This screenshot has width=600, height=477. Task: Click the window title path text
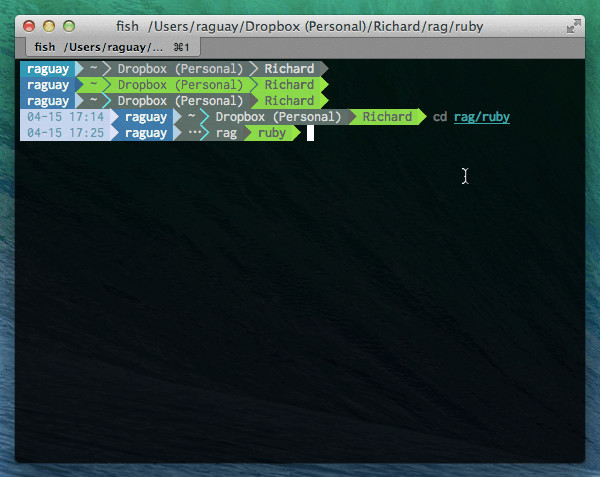(x=300, y=26)
